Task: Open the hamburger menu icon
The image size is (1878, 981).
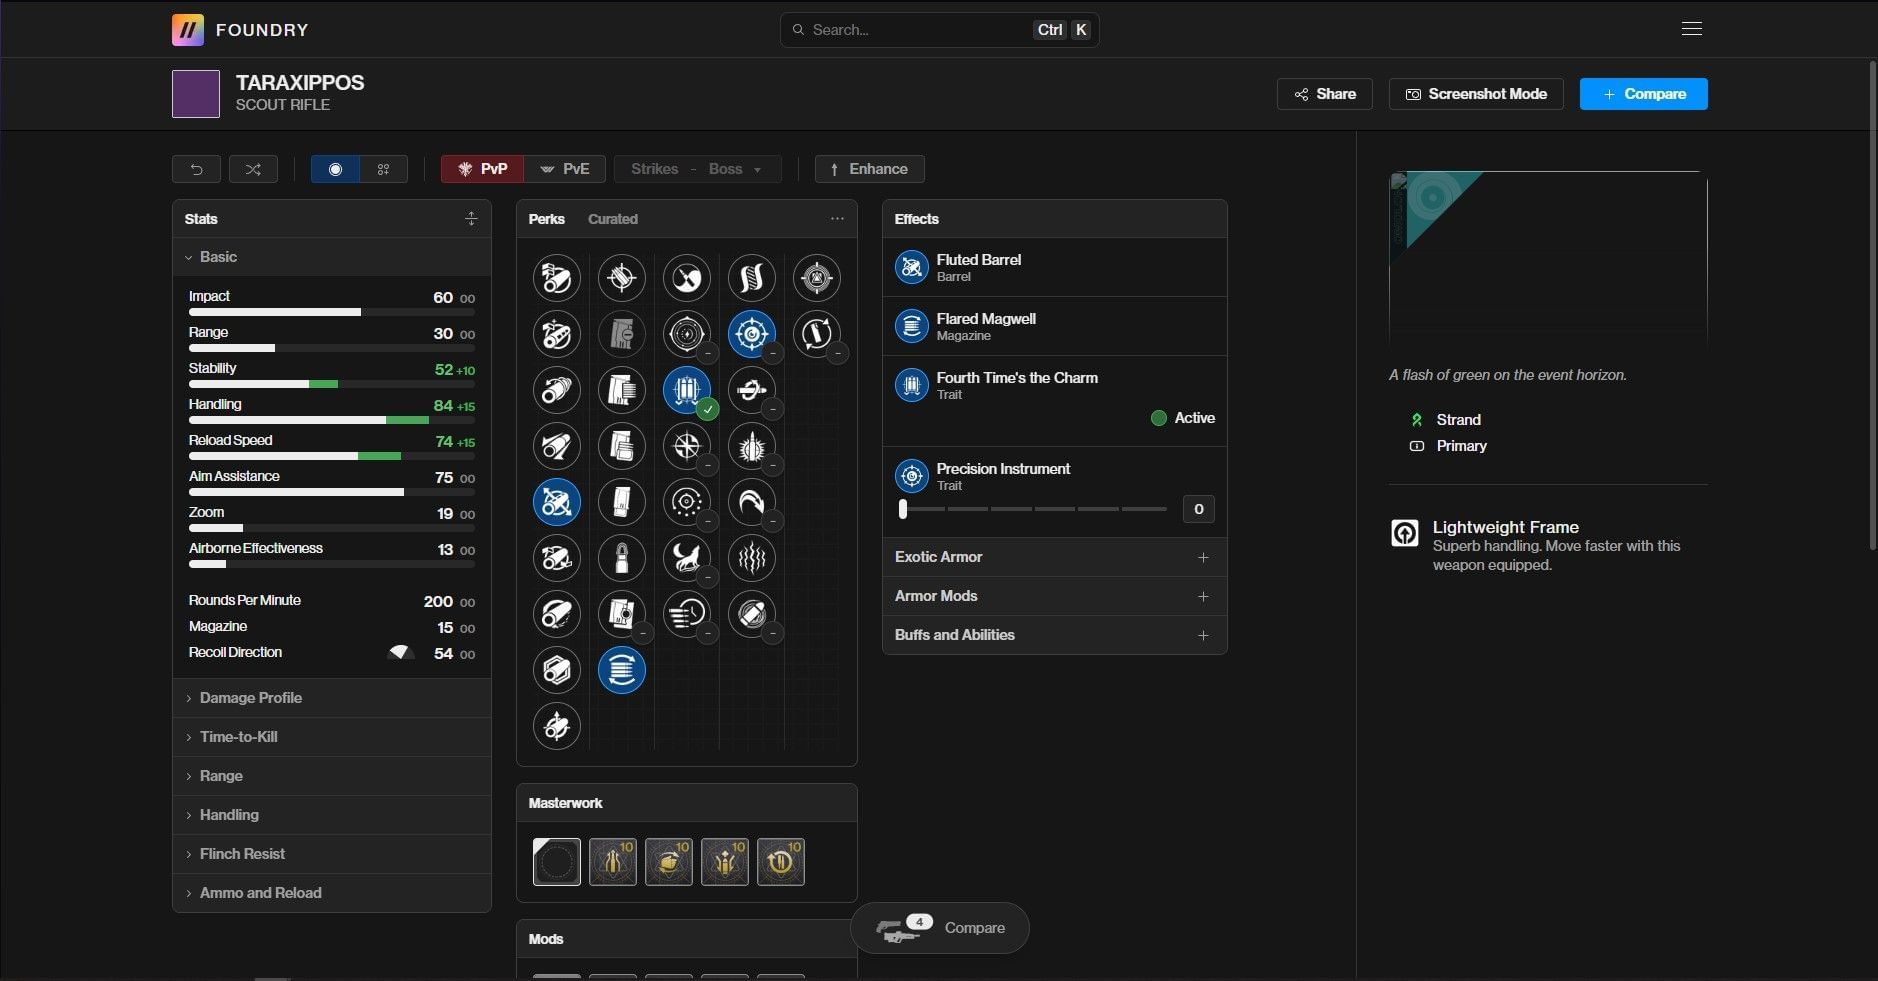Action: click(x=1691, y=29)
